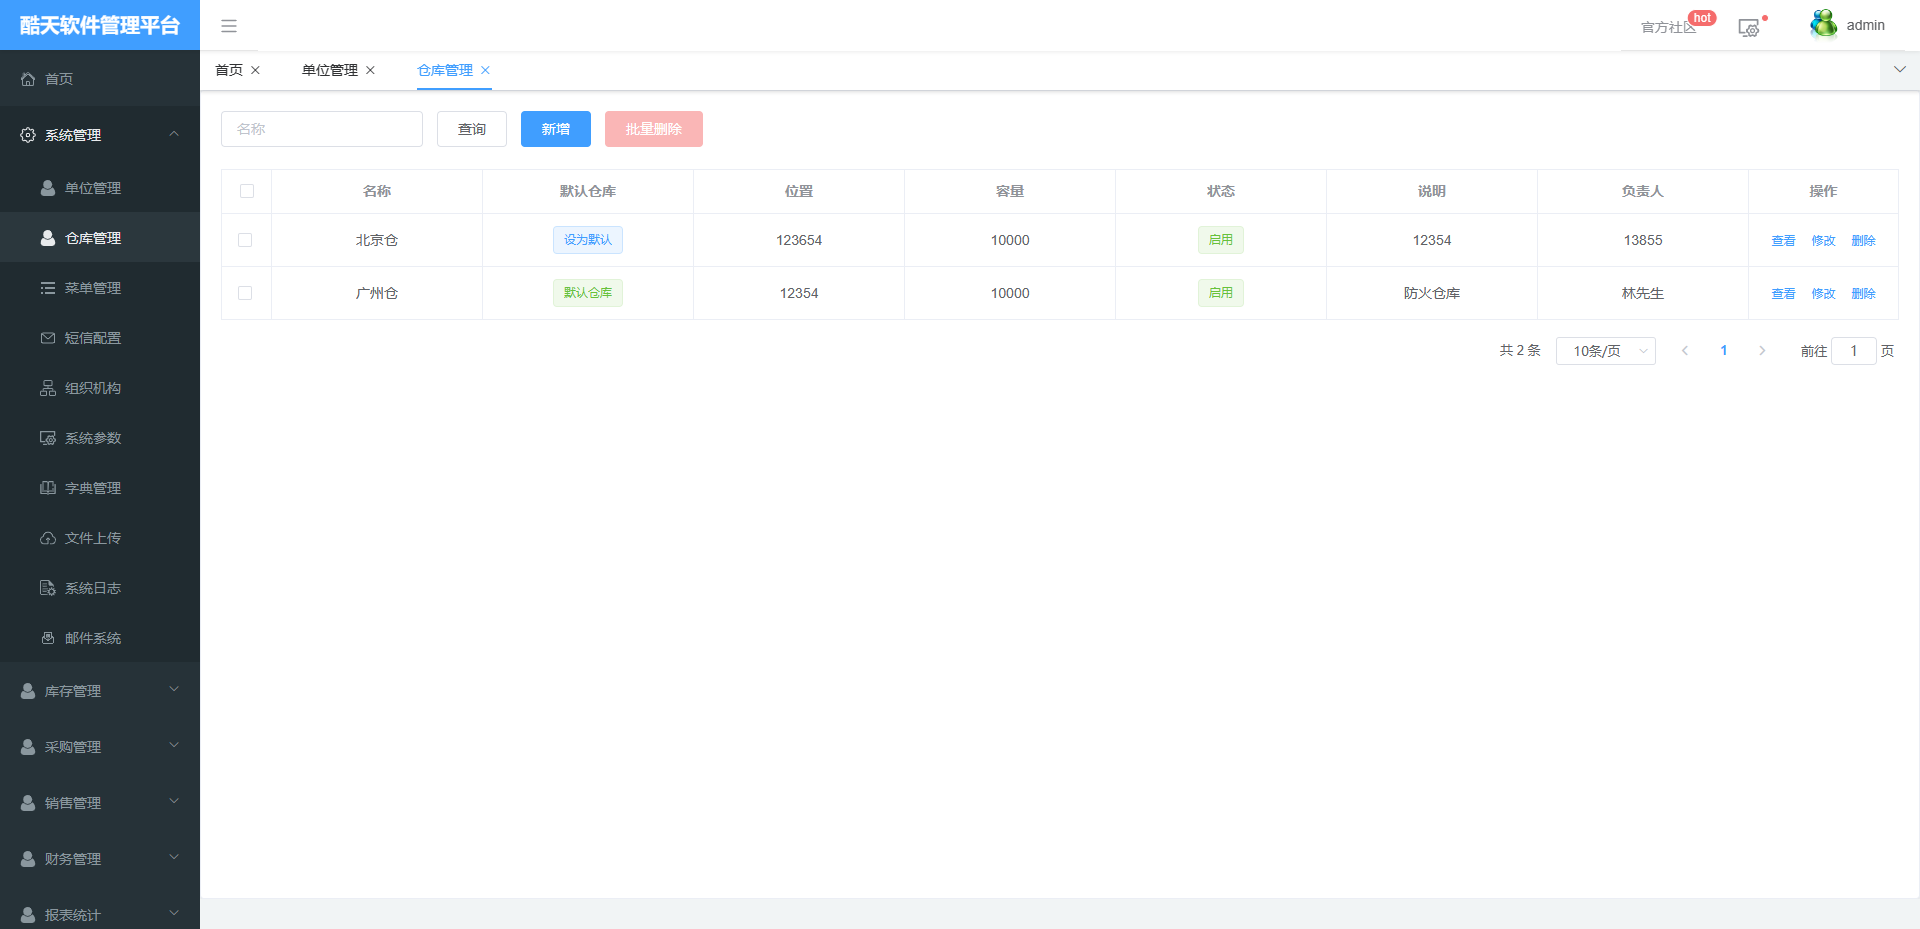Screen dimensions: 1920x929
Task: Collapse the sidebar with the hamburger icon
Action: pos(229,26)
